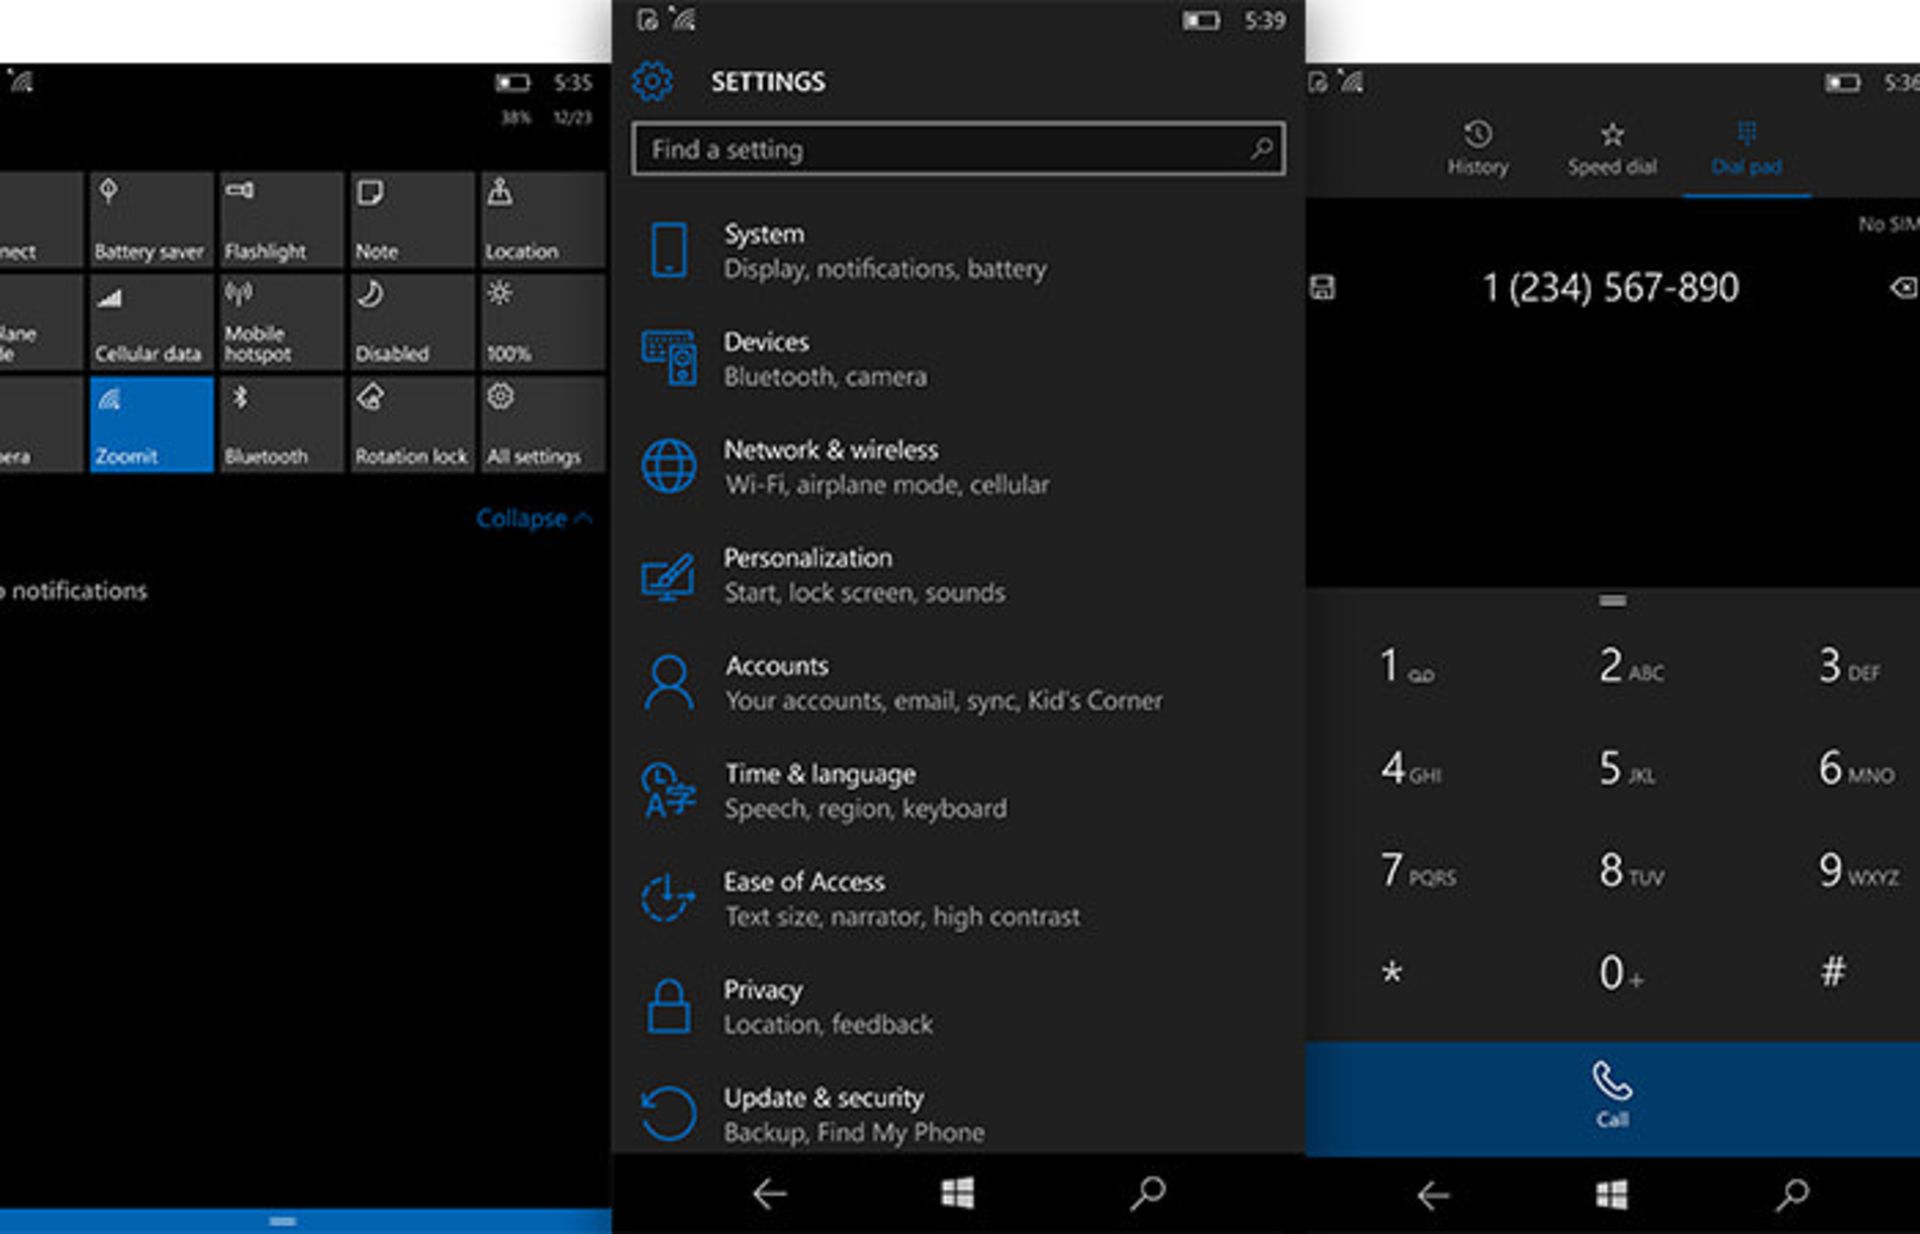Switch to the History tab
Viewport: 1920px width, 1234px height.
(1478, 148)
